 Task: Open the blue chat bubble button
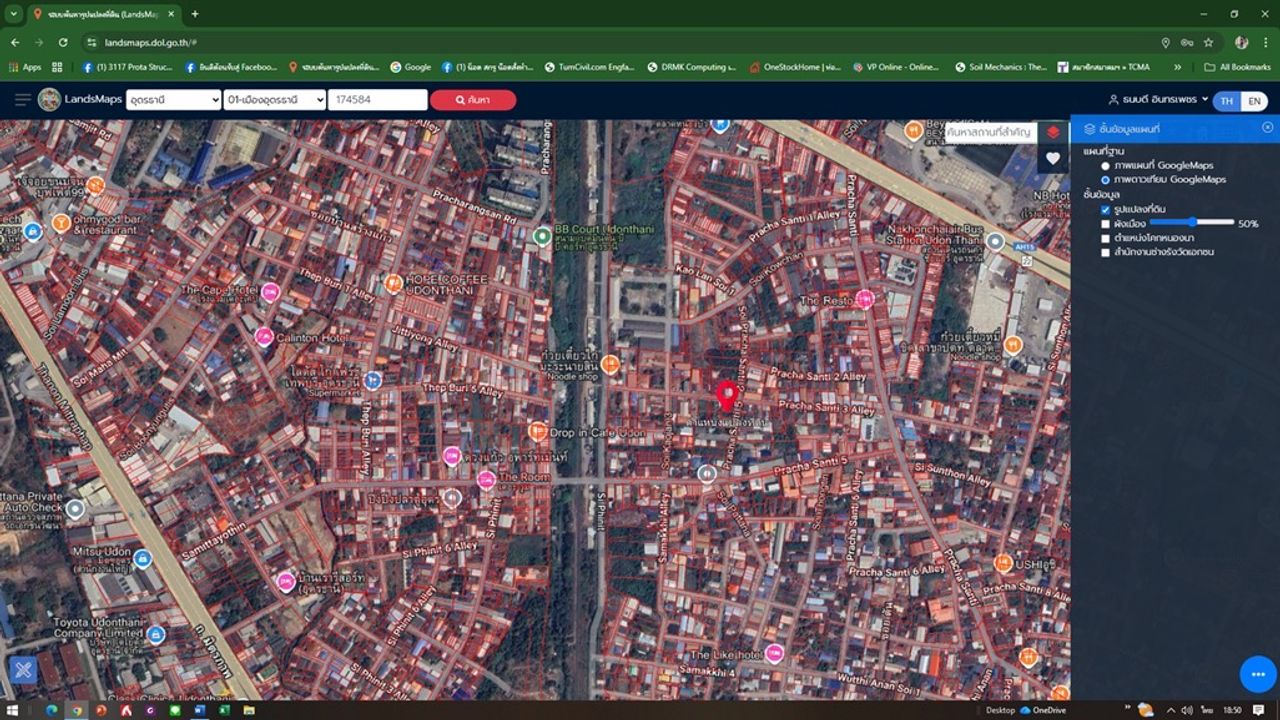[1258, 674]
